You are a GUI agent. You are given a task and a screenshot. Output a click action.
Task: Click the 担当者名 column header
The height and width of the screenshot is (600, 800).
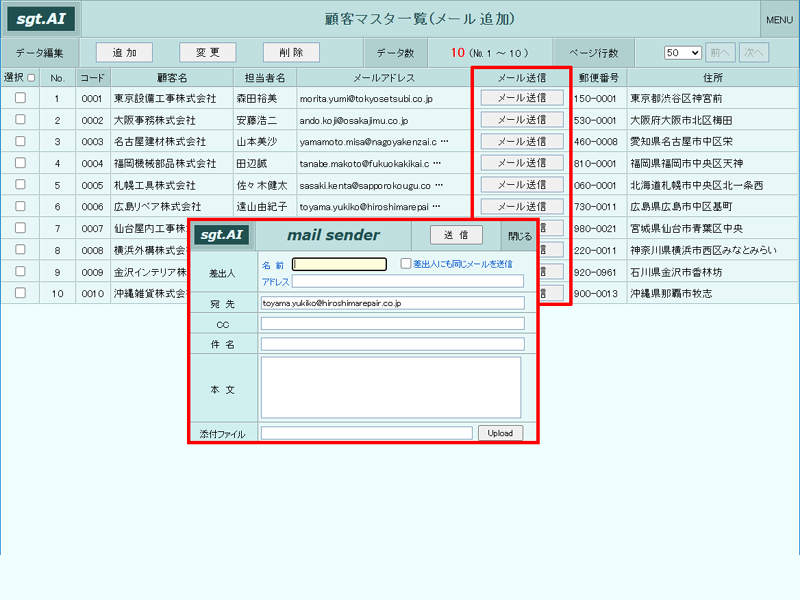click(x=265, y=78)
